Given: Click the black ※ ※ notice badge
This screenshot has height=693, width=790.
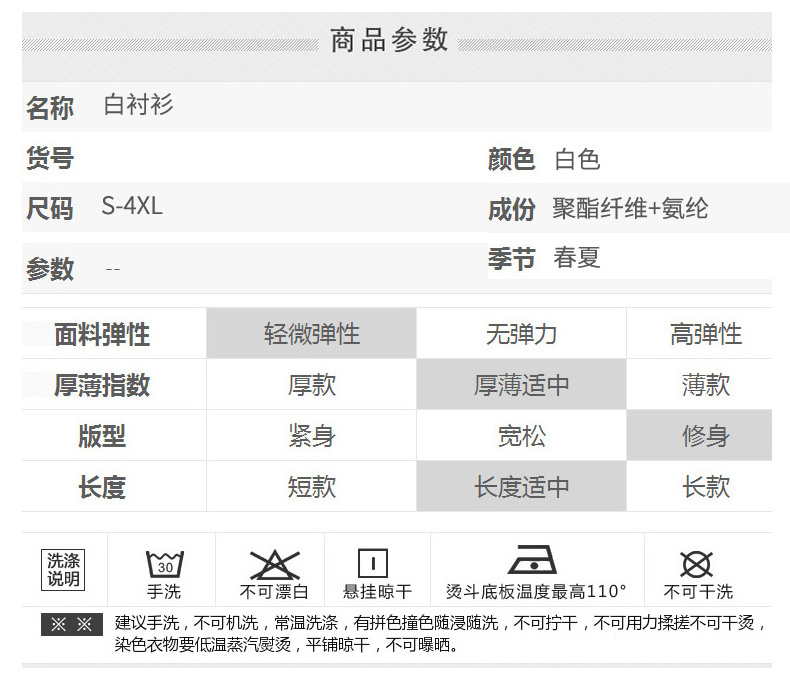Looking at the screenshot, I should [72, 624].
